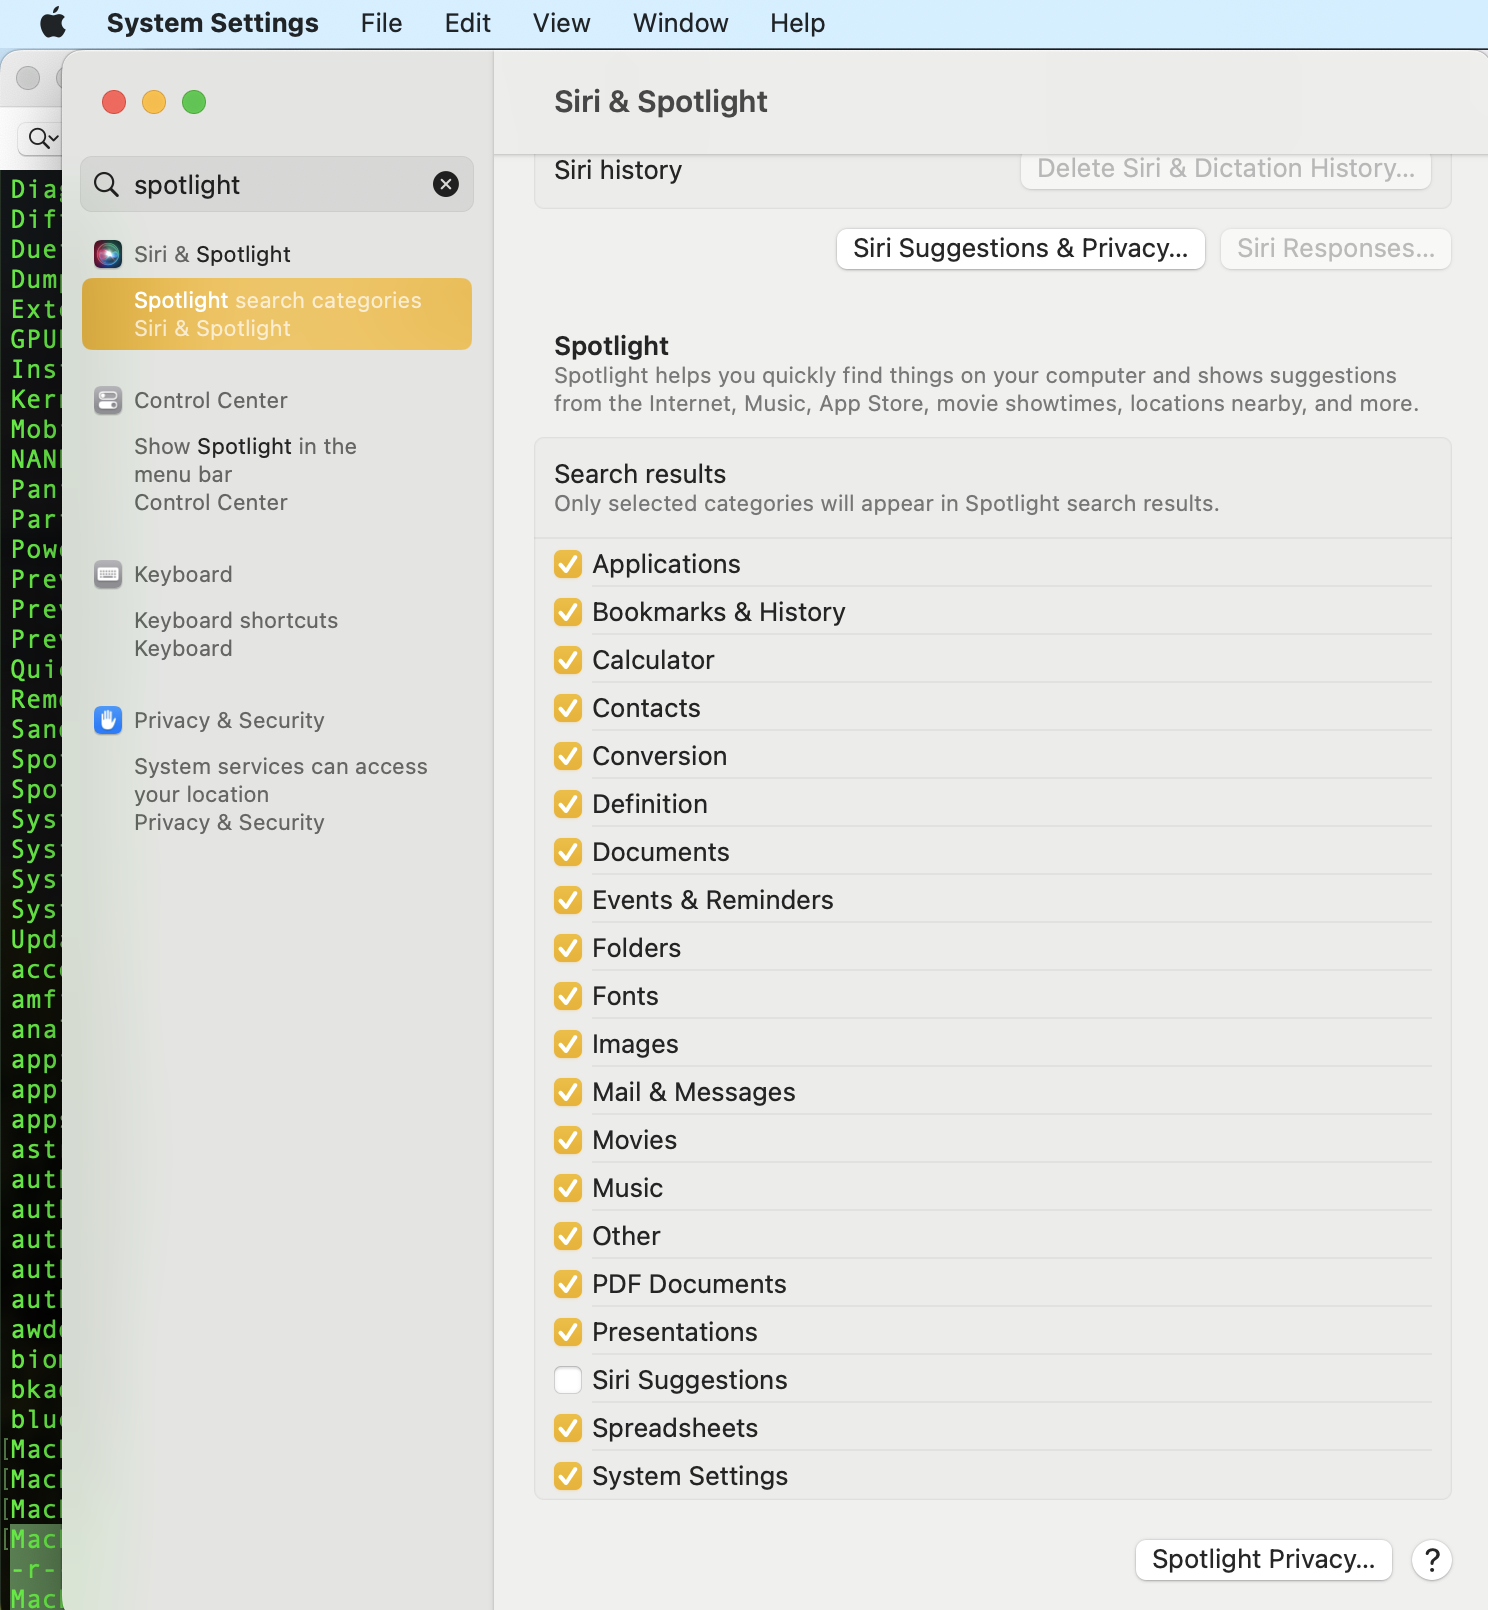Click the Siri history label

click(618, 170)
